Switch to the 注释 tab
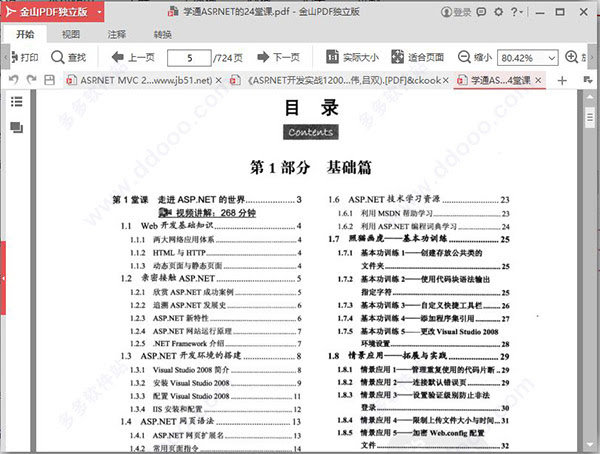Screen dimensions: 600x454 pos(117,34)
